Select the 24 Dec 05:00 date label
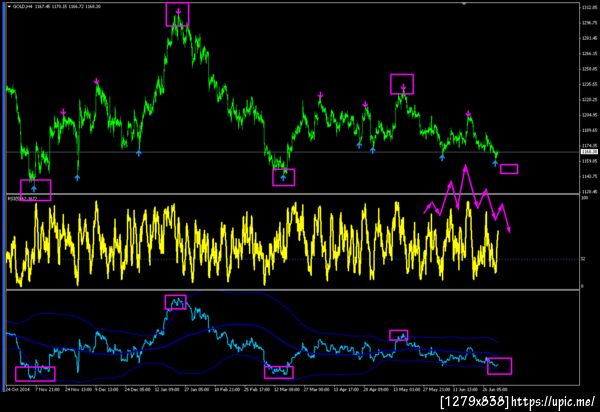This screenshot has width=600, height=412. pyautogui.click(x=137, y=389)
